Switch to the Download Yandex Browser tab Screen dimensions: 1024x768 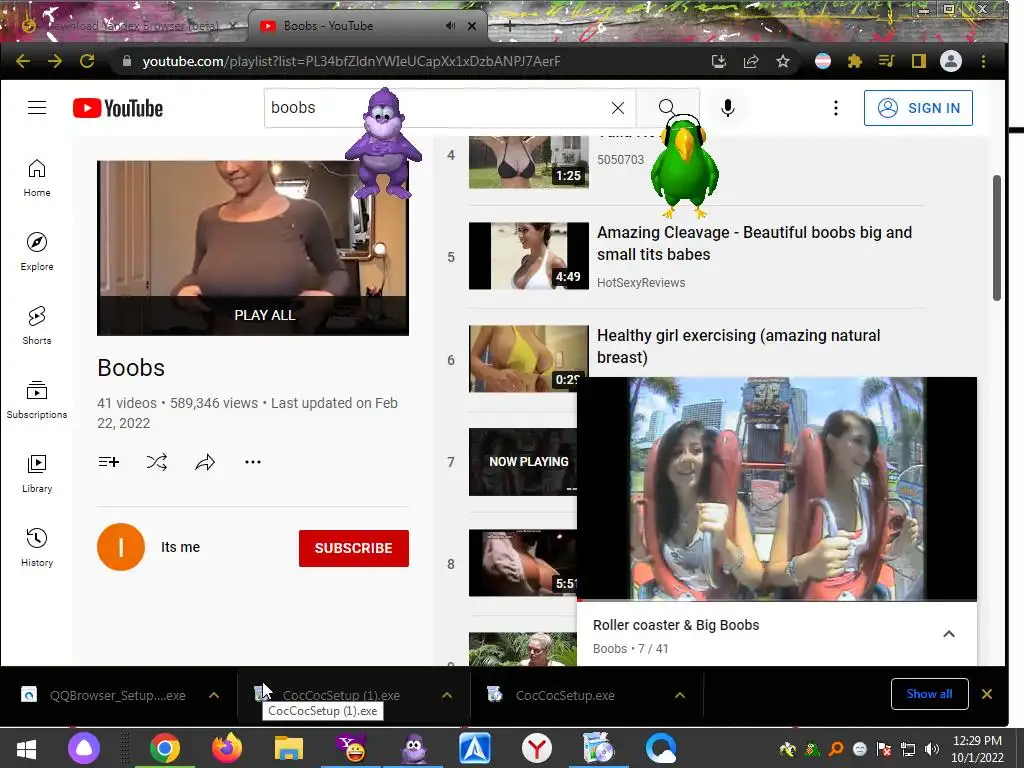click(131, 26)
